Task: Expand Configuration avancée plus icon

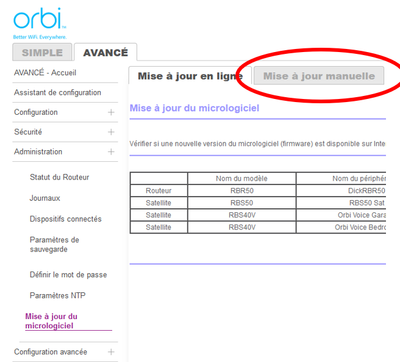Action: click(111, 352)
